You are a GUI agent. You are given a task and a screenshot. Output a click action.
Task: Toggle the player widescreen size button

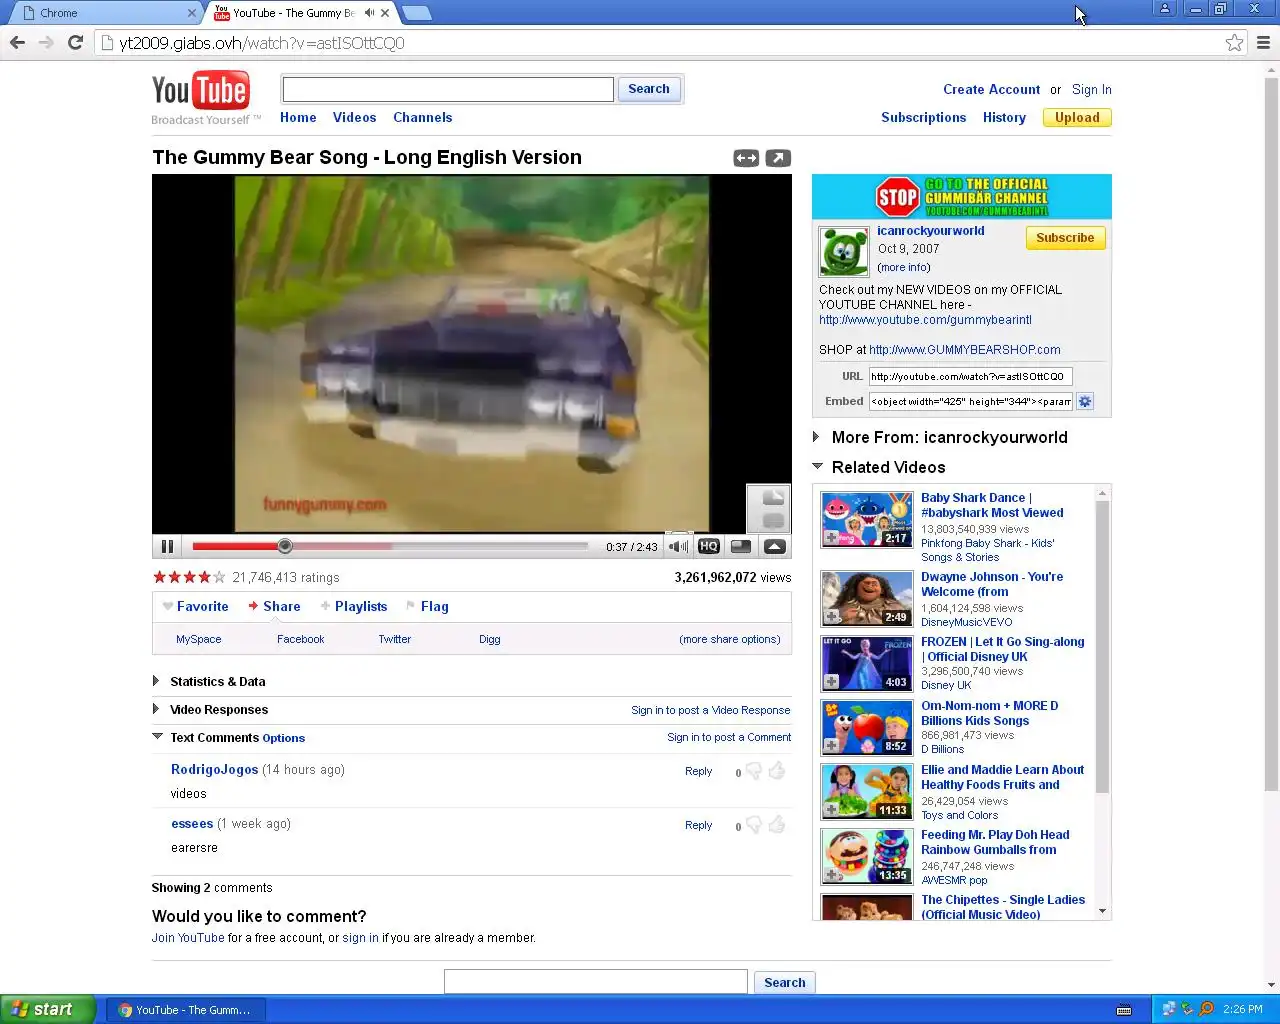click(741, 547)
